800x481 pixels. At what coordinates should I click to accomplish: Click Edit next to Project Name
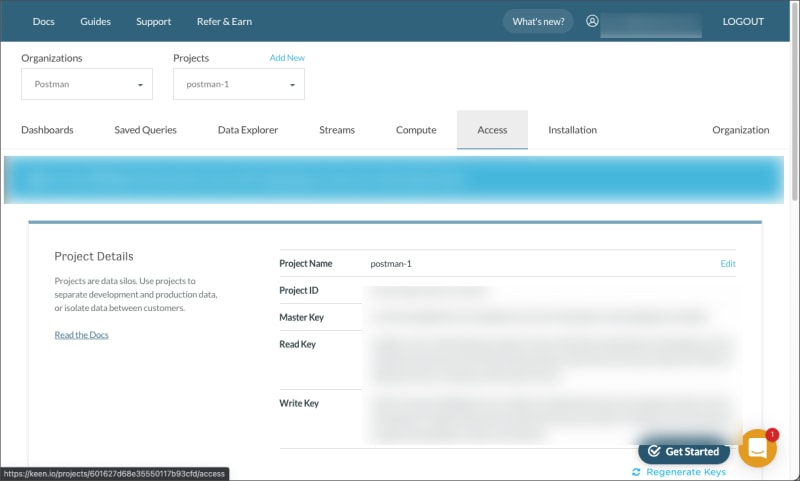coord(728,264)
